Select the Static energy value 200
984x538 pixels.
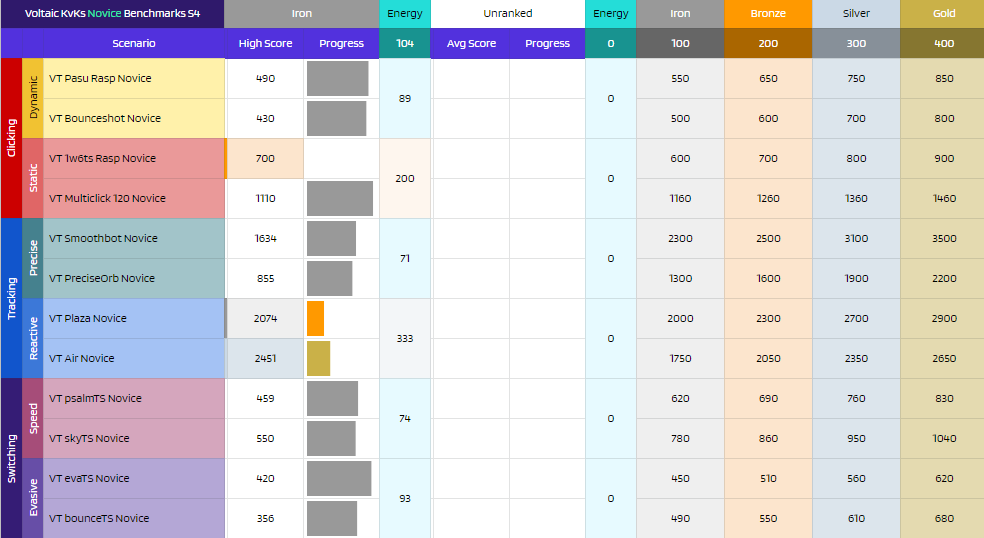click(x=405, y=178)
